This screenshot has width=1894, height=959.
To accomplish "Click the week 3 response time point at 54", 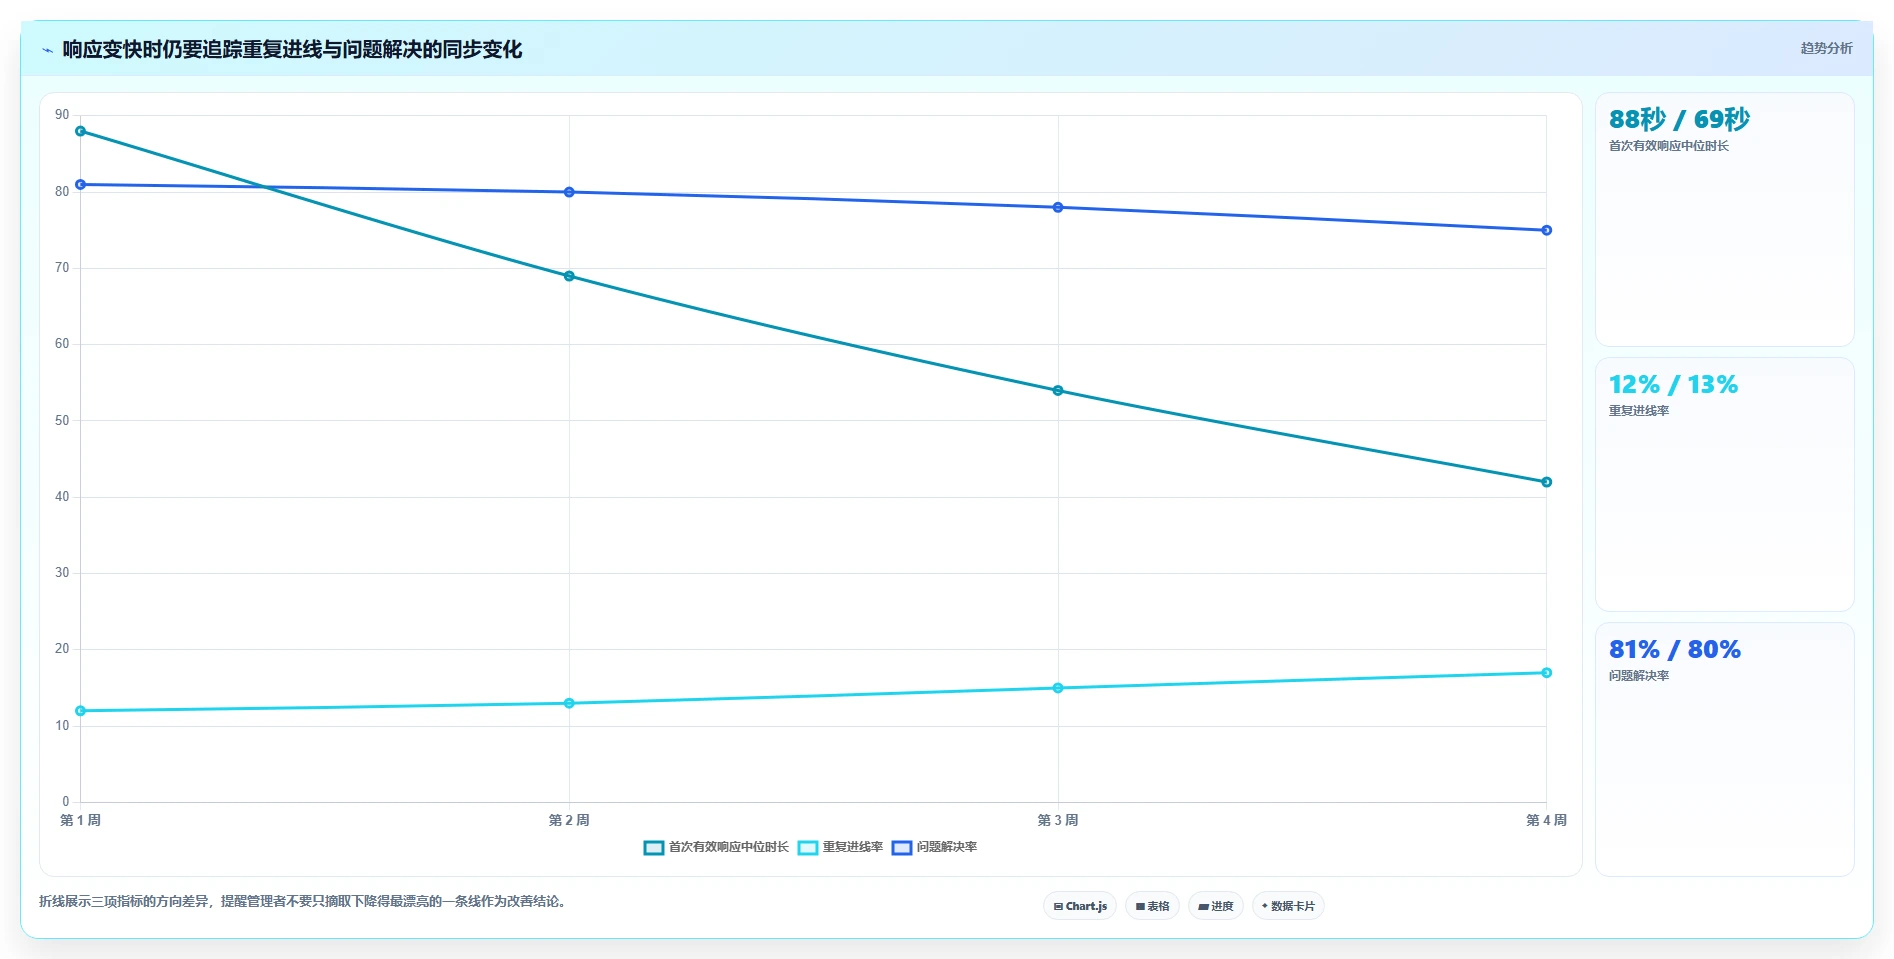I will [1058, 391].
